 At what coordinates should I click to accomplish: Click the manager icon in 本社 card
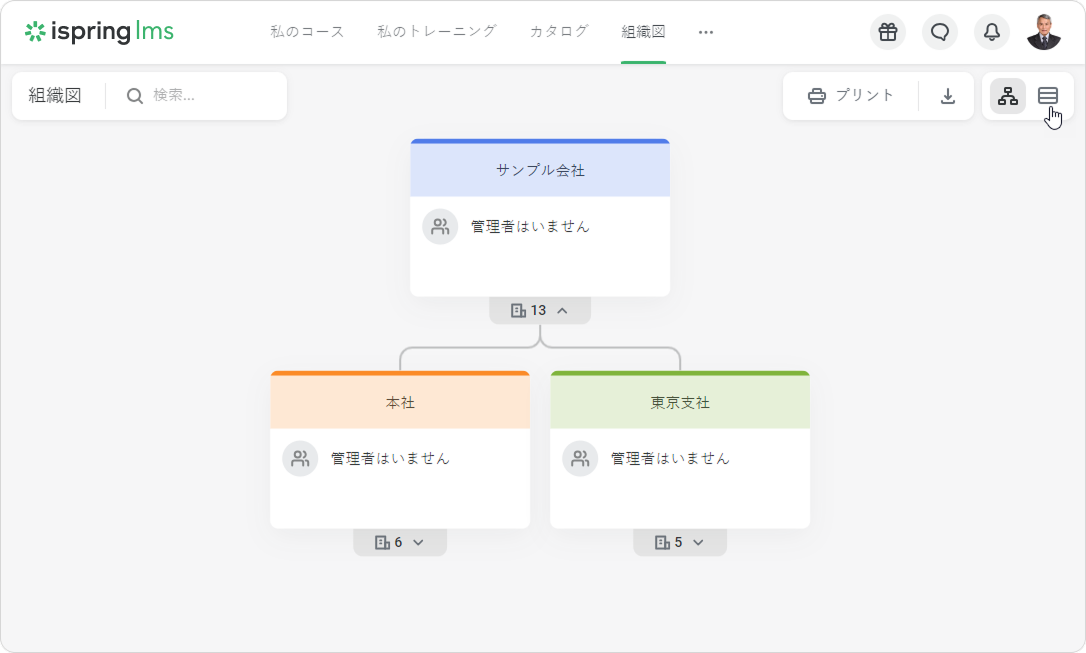300,459
